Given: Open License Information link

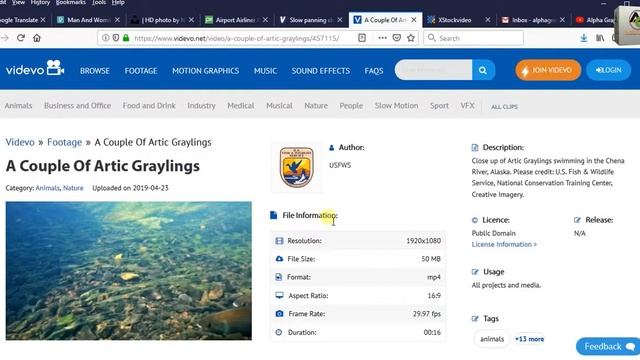Looking at the screenshot, I should (x=504, y=244).
